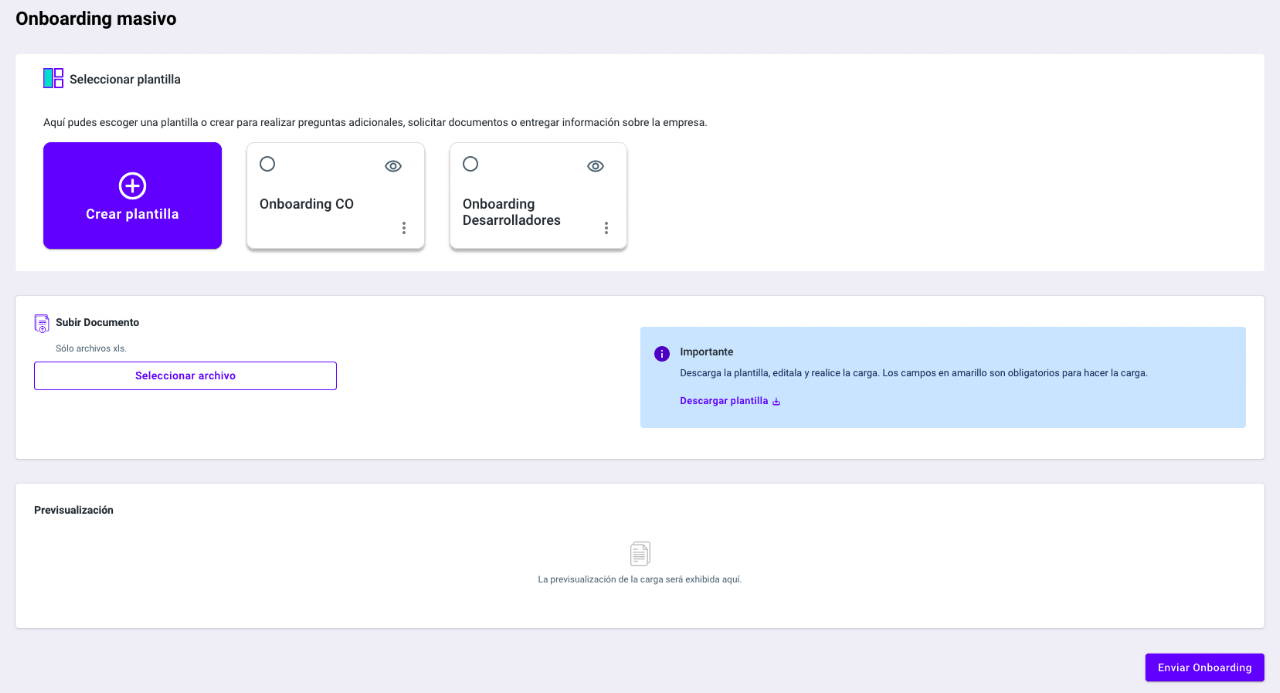This screenshot has width=1280, height=693.
Task: Open the Descargar plantilla link text
Action: coord(723,401)
